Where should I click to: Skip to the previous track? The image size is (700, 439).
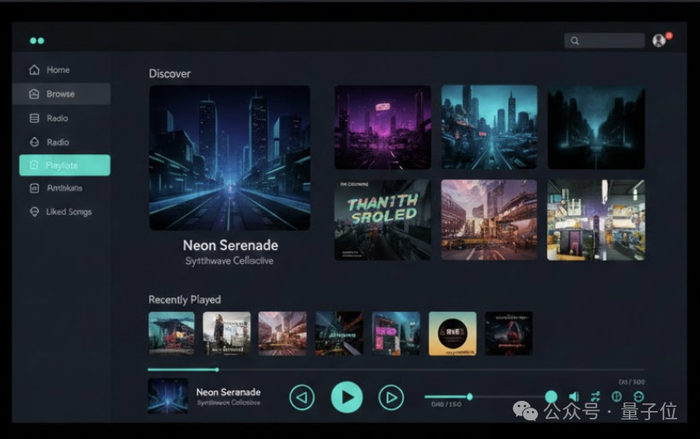(302, 397)
